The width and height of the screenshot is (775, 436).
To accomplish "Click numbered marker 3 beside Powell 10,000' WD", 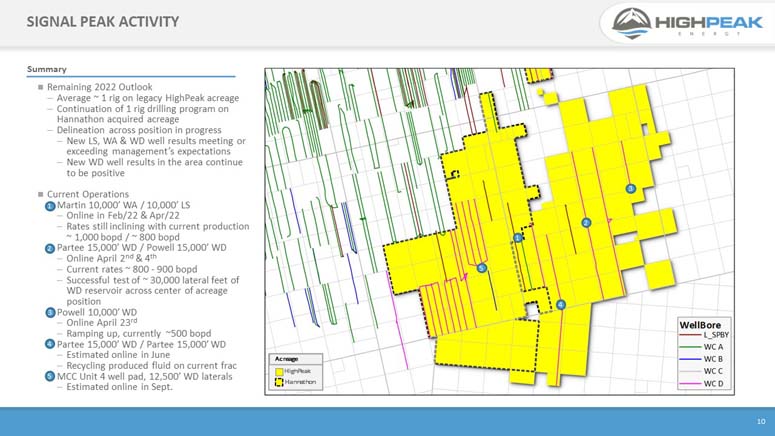I will coord(50,312).
